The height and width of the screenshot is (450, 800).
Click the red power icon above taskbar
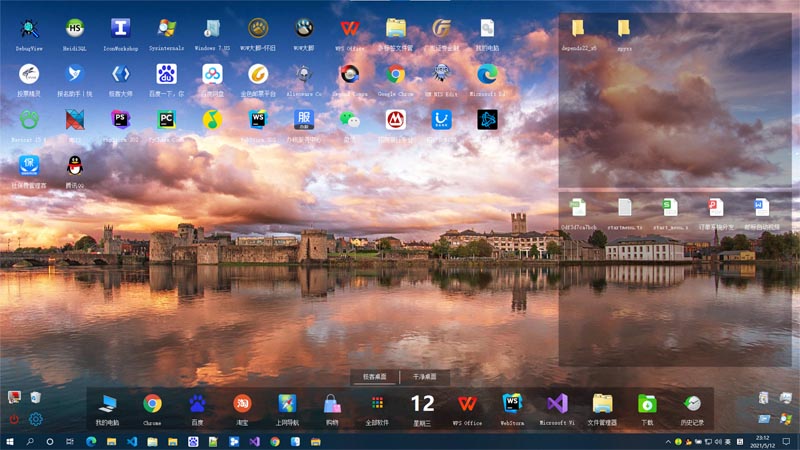14,419
